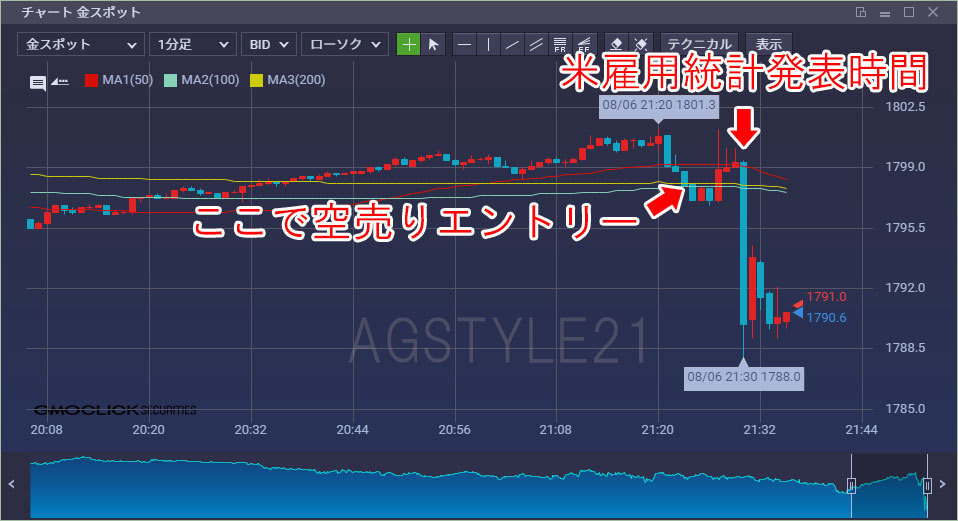Click the 1785.0 price axis label

click(905, 409)
